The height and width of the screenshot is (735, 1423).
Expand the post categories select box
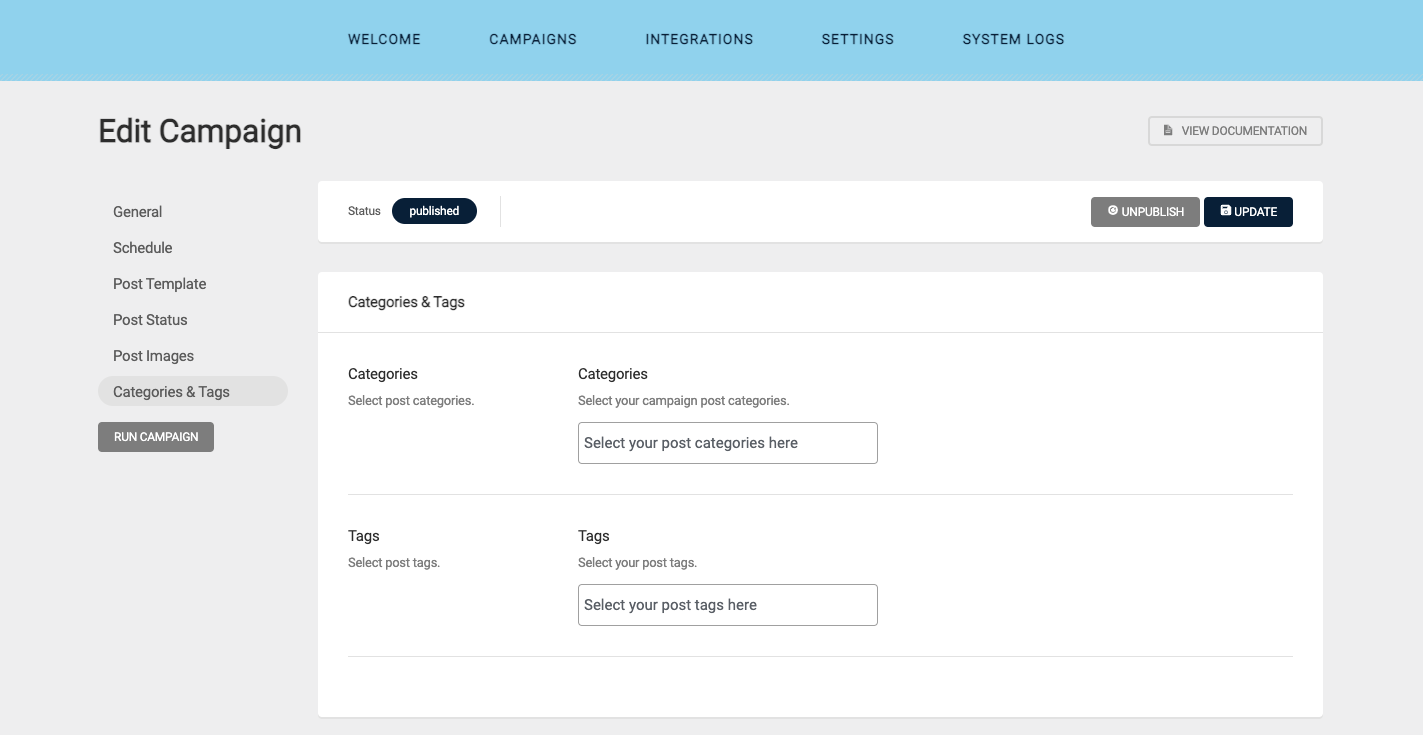pos(727,443)
